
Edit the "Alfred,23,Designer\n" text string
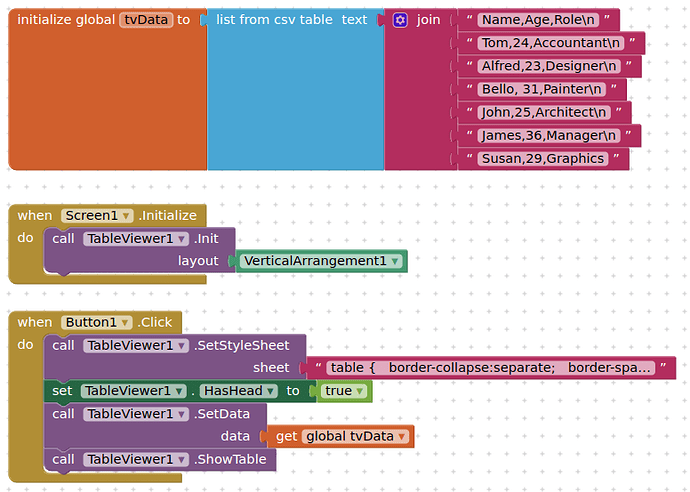[549, 66]
